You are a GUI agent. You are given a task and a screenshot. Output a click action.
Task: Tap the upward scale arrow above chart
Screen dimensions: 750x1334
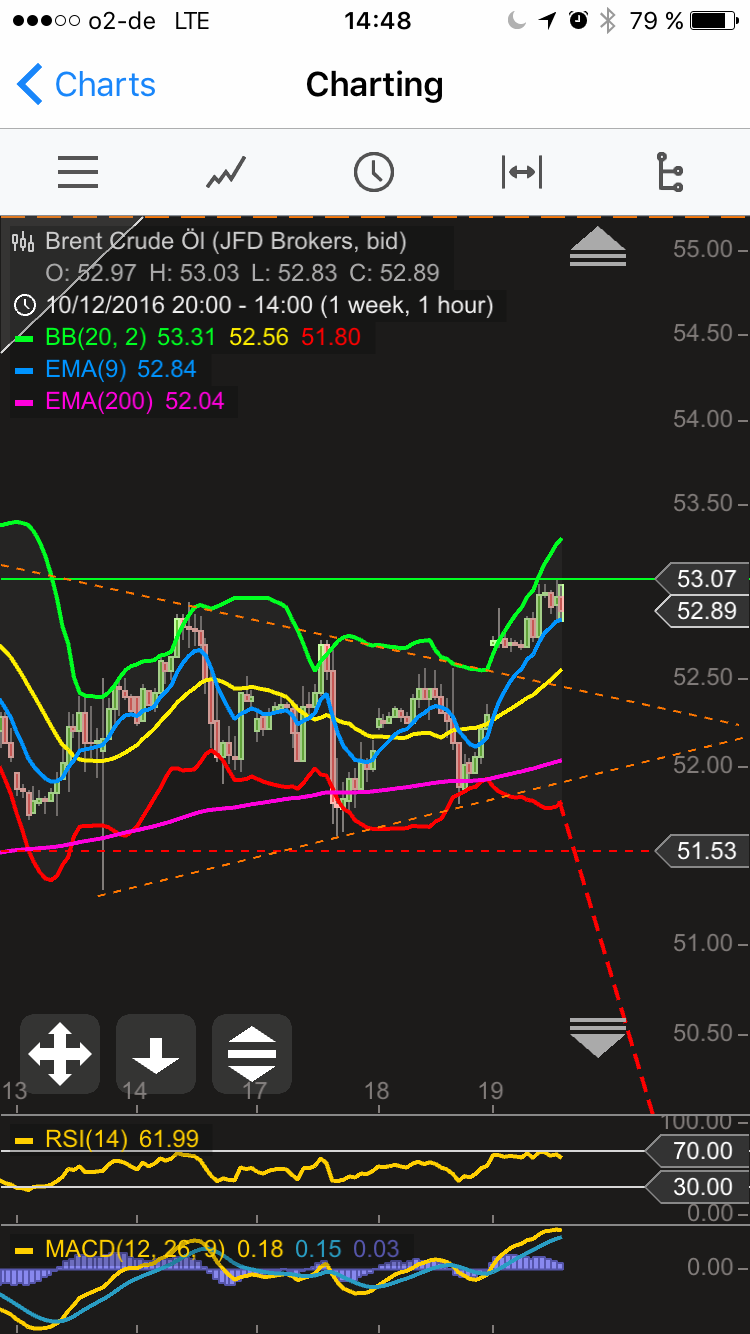597,246
